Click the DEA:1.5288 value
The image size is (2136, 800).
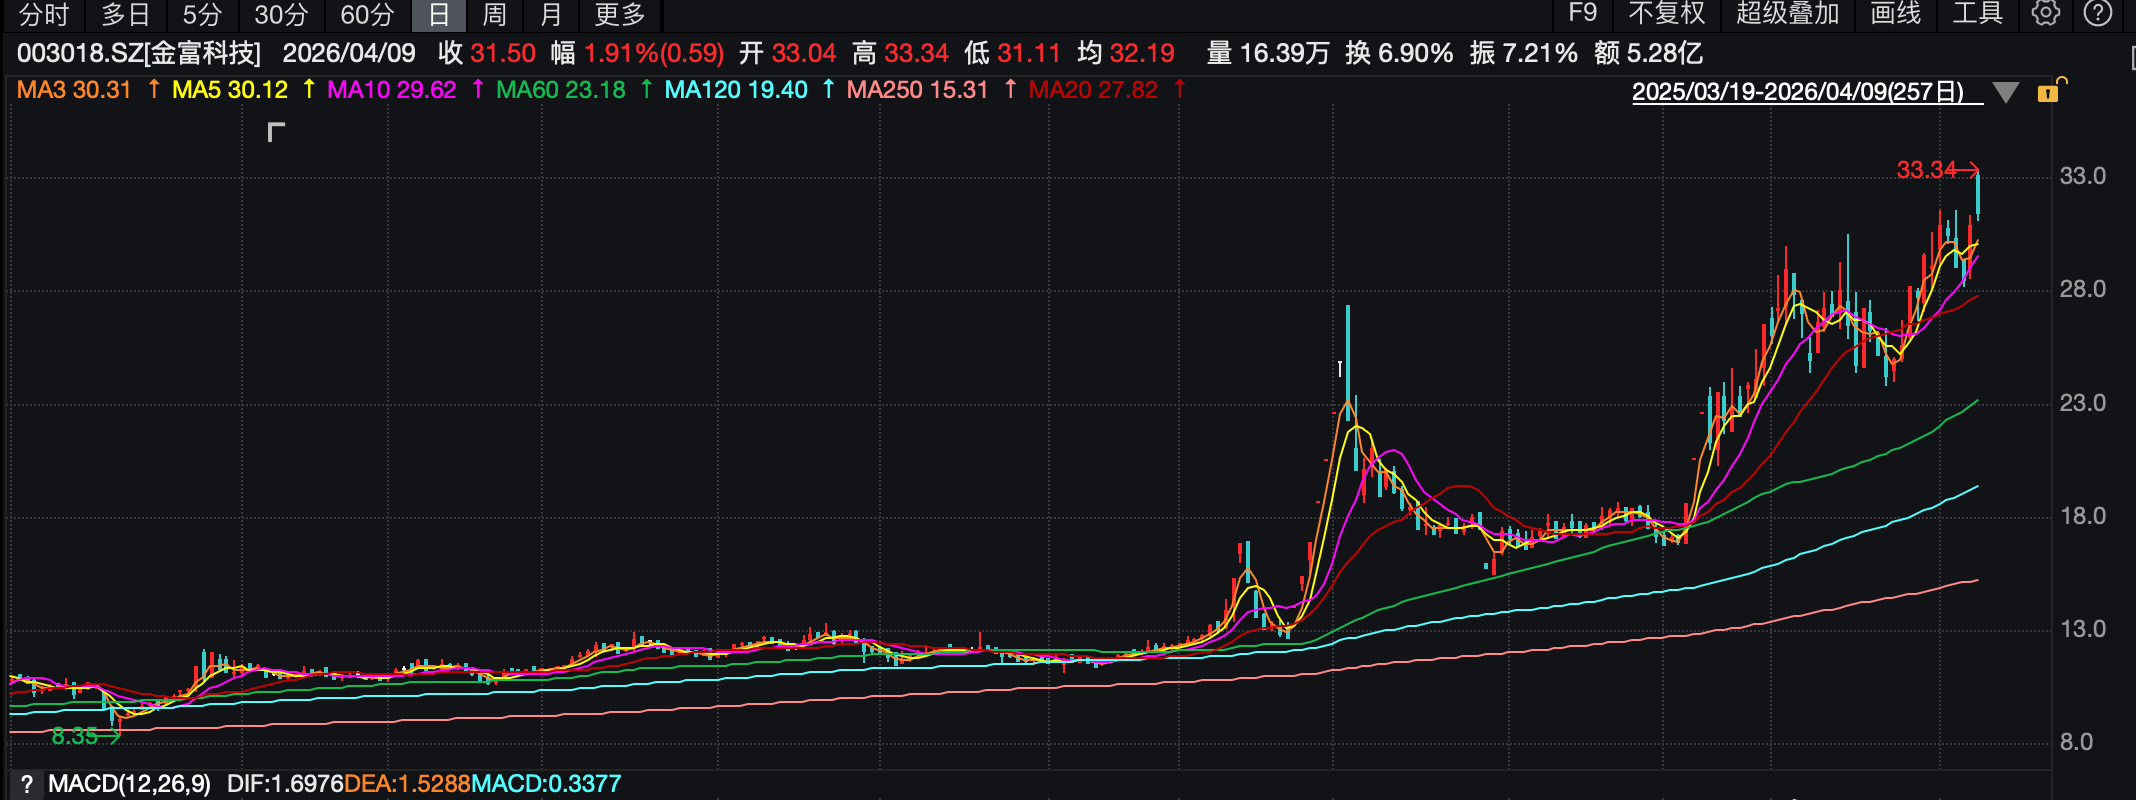click(407, 784)
